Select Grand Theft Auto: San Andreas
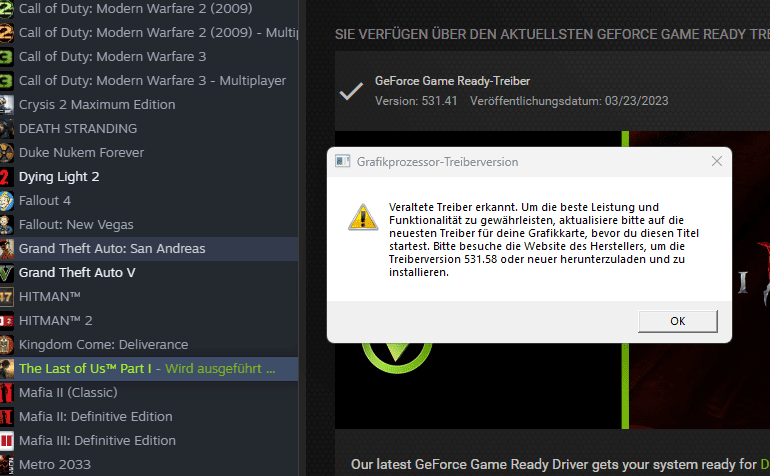The image size is (770, 476). click(149, 249)
